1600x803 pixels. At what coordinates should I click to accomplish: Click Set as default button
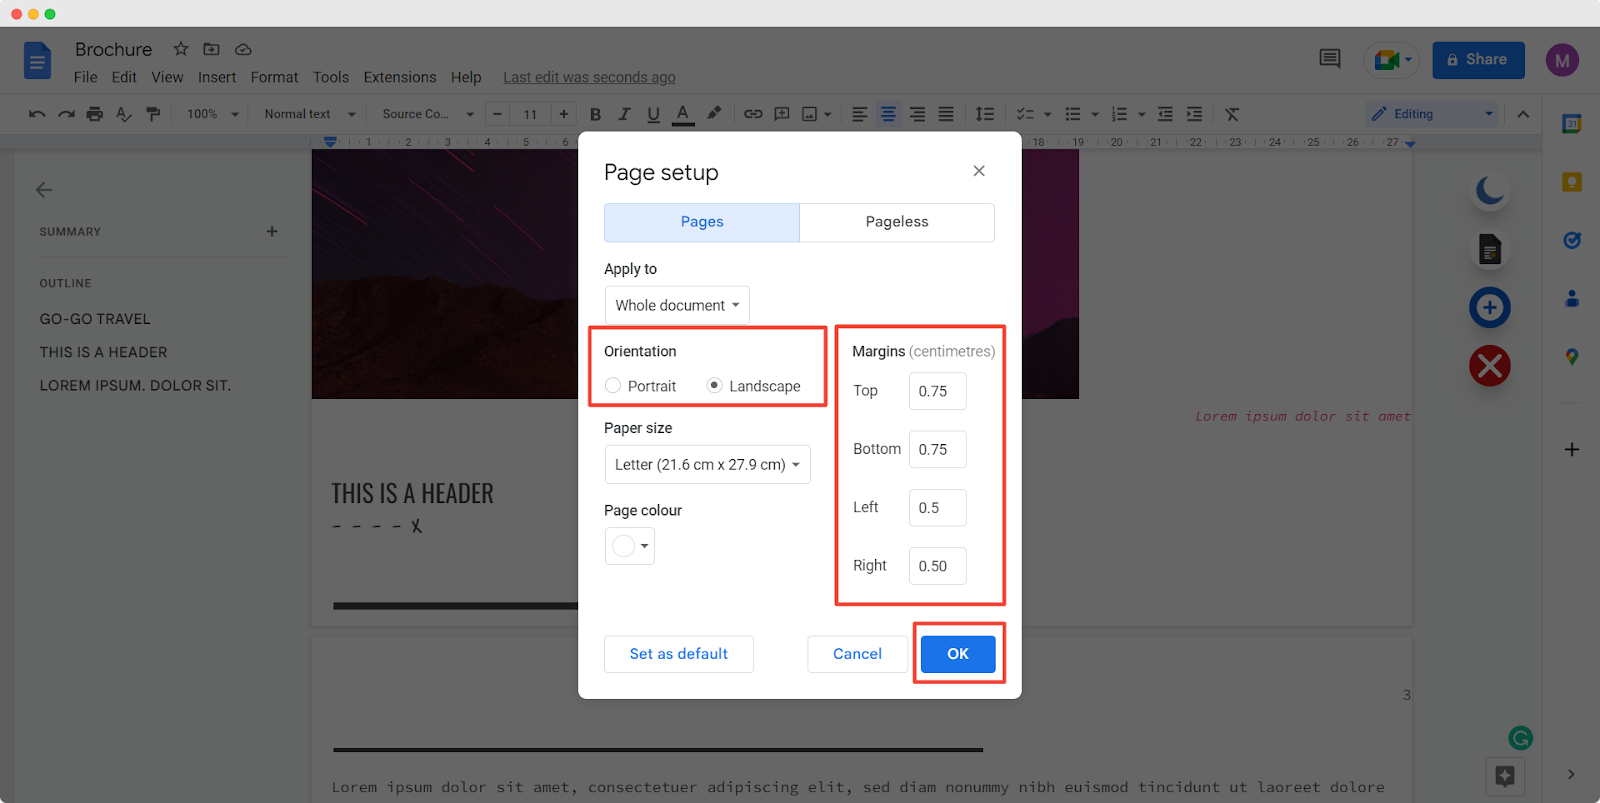pyautogui.click(x=679, y=654)
